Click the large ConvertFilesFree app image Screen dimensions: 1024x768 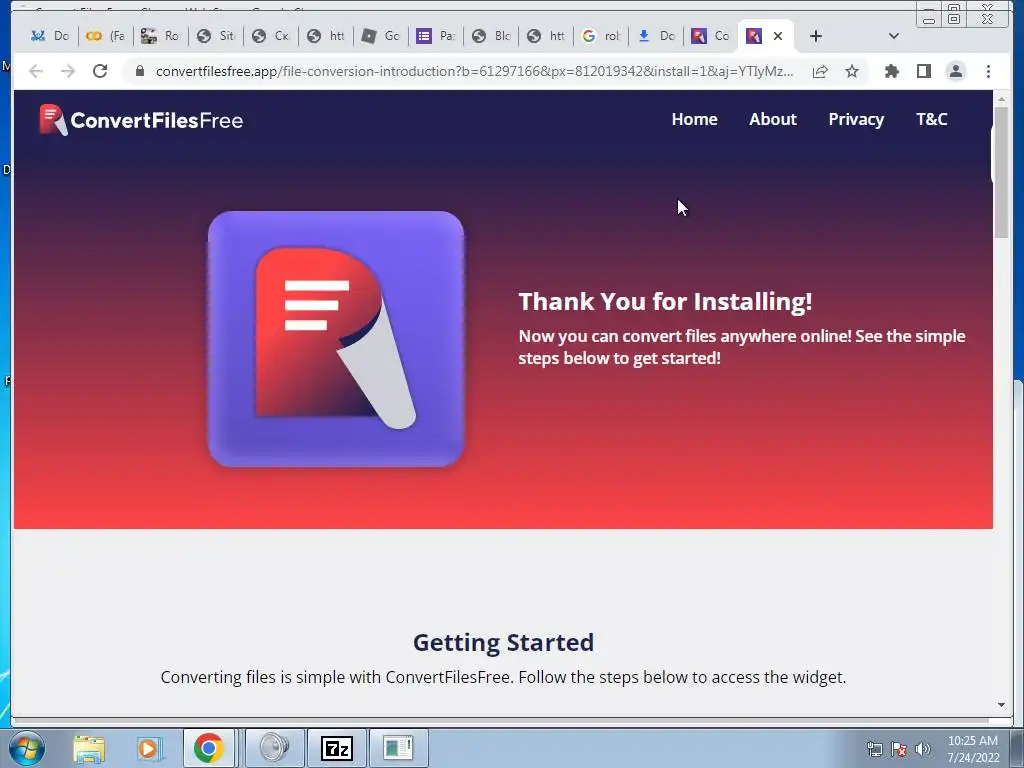pyautogui.click(x=336, y=339)
